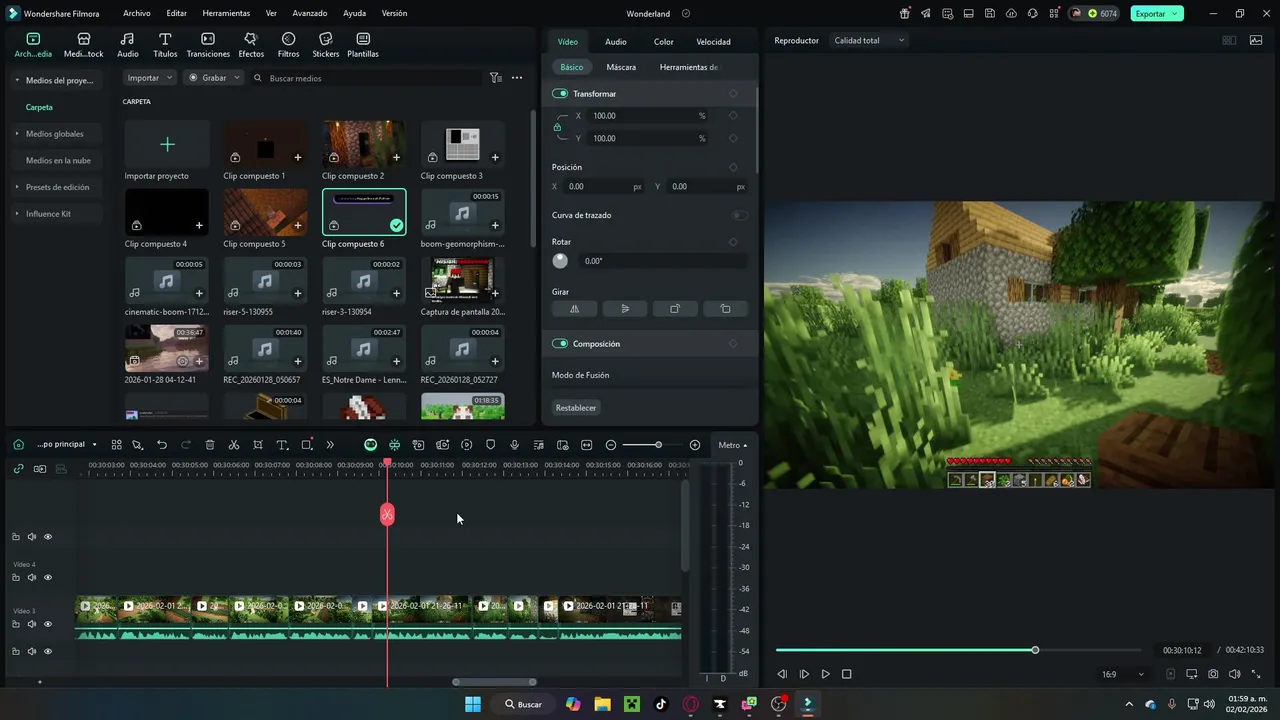Switch to the Máscara sub-tab
Image resolution: width=1280 pixels, height=720 pixels.
pyautogui.click(x=621, y=67)
